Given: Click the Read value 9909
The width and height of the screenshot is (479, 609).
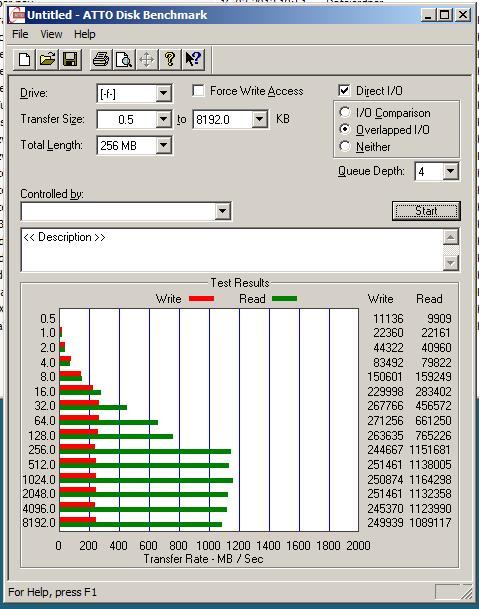Looking at the screenshot, I should pyautogui.click(x=439, y=319).
